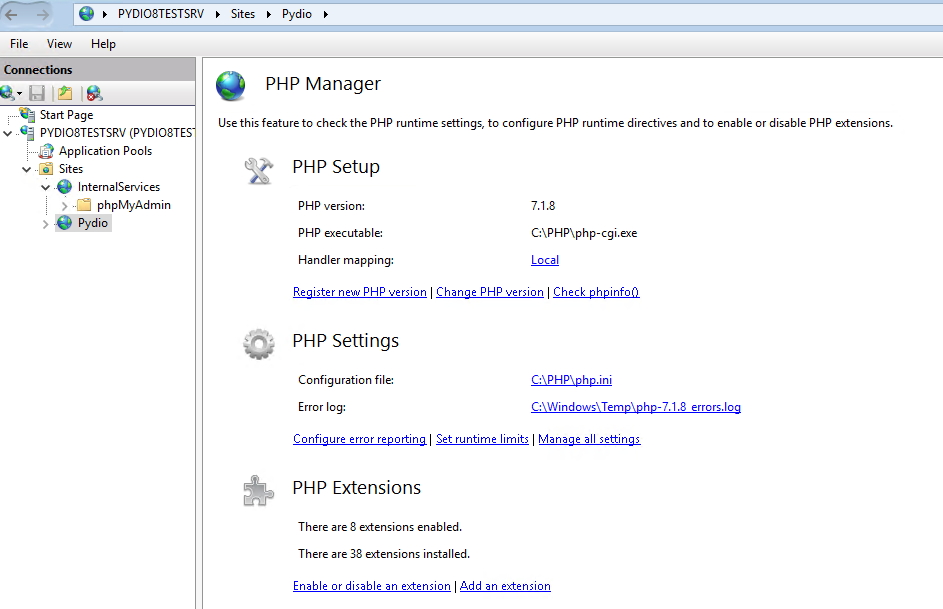
Task: Open breadcrumb arrow right after the globe
Action: [105, 14]
